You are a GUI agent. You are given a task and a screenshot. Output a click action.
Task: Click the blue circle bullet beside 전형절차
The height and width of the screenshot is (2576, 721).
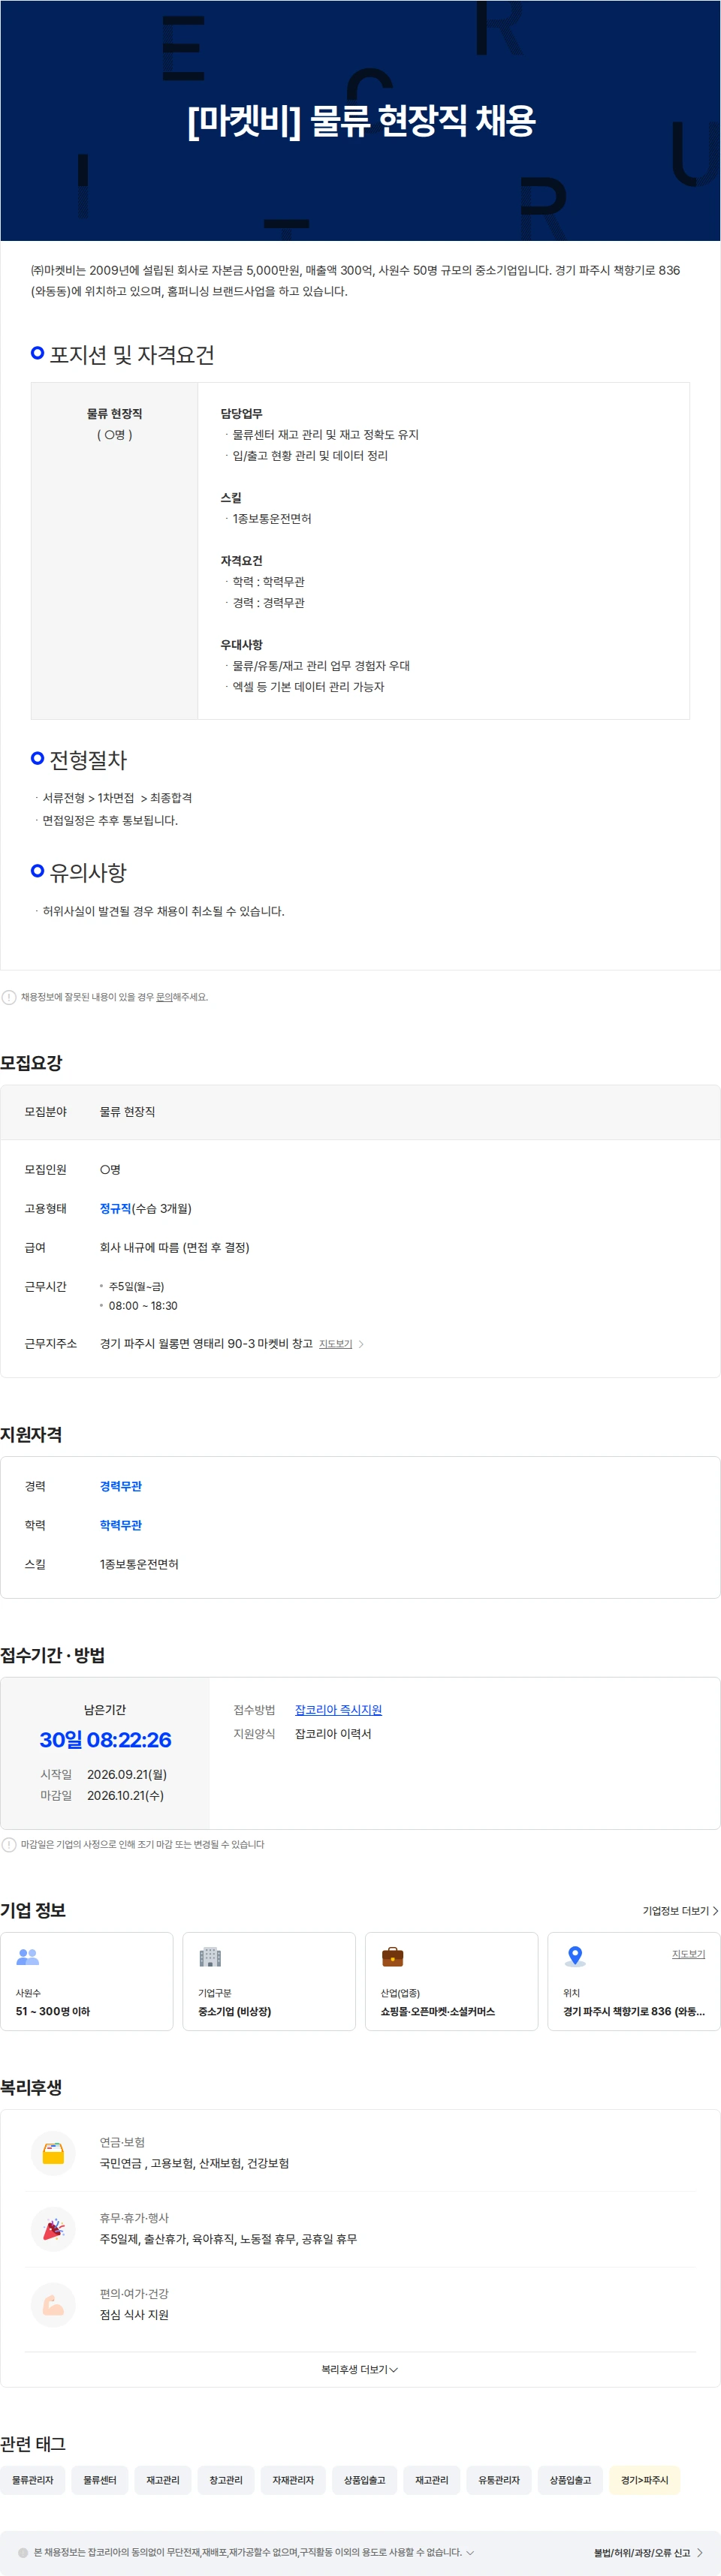[37, 758]
